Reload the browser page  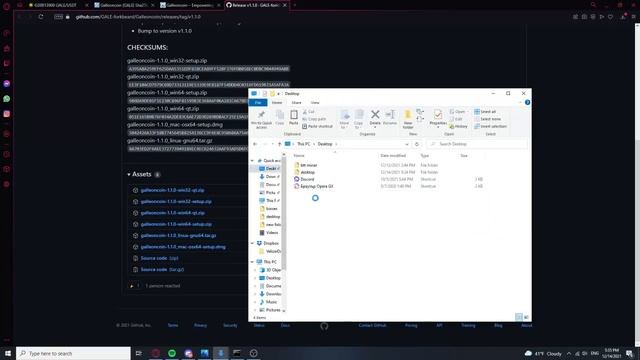tap(41, 17)
